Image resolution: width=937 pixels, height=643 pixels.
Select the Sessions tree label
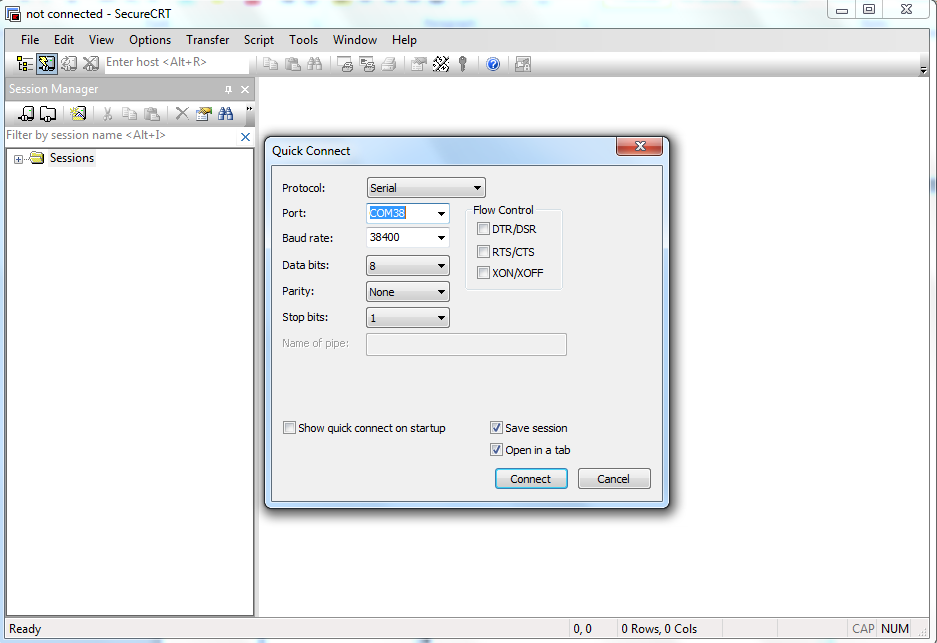coord(72,158)
